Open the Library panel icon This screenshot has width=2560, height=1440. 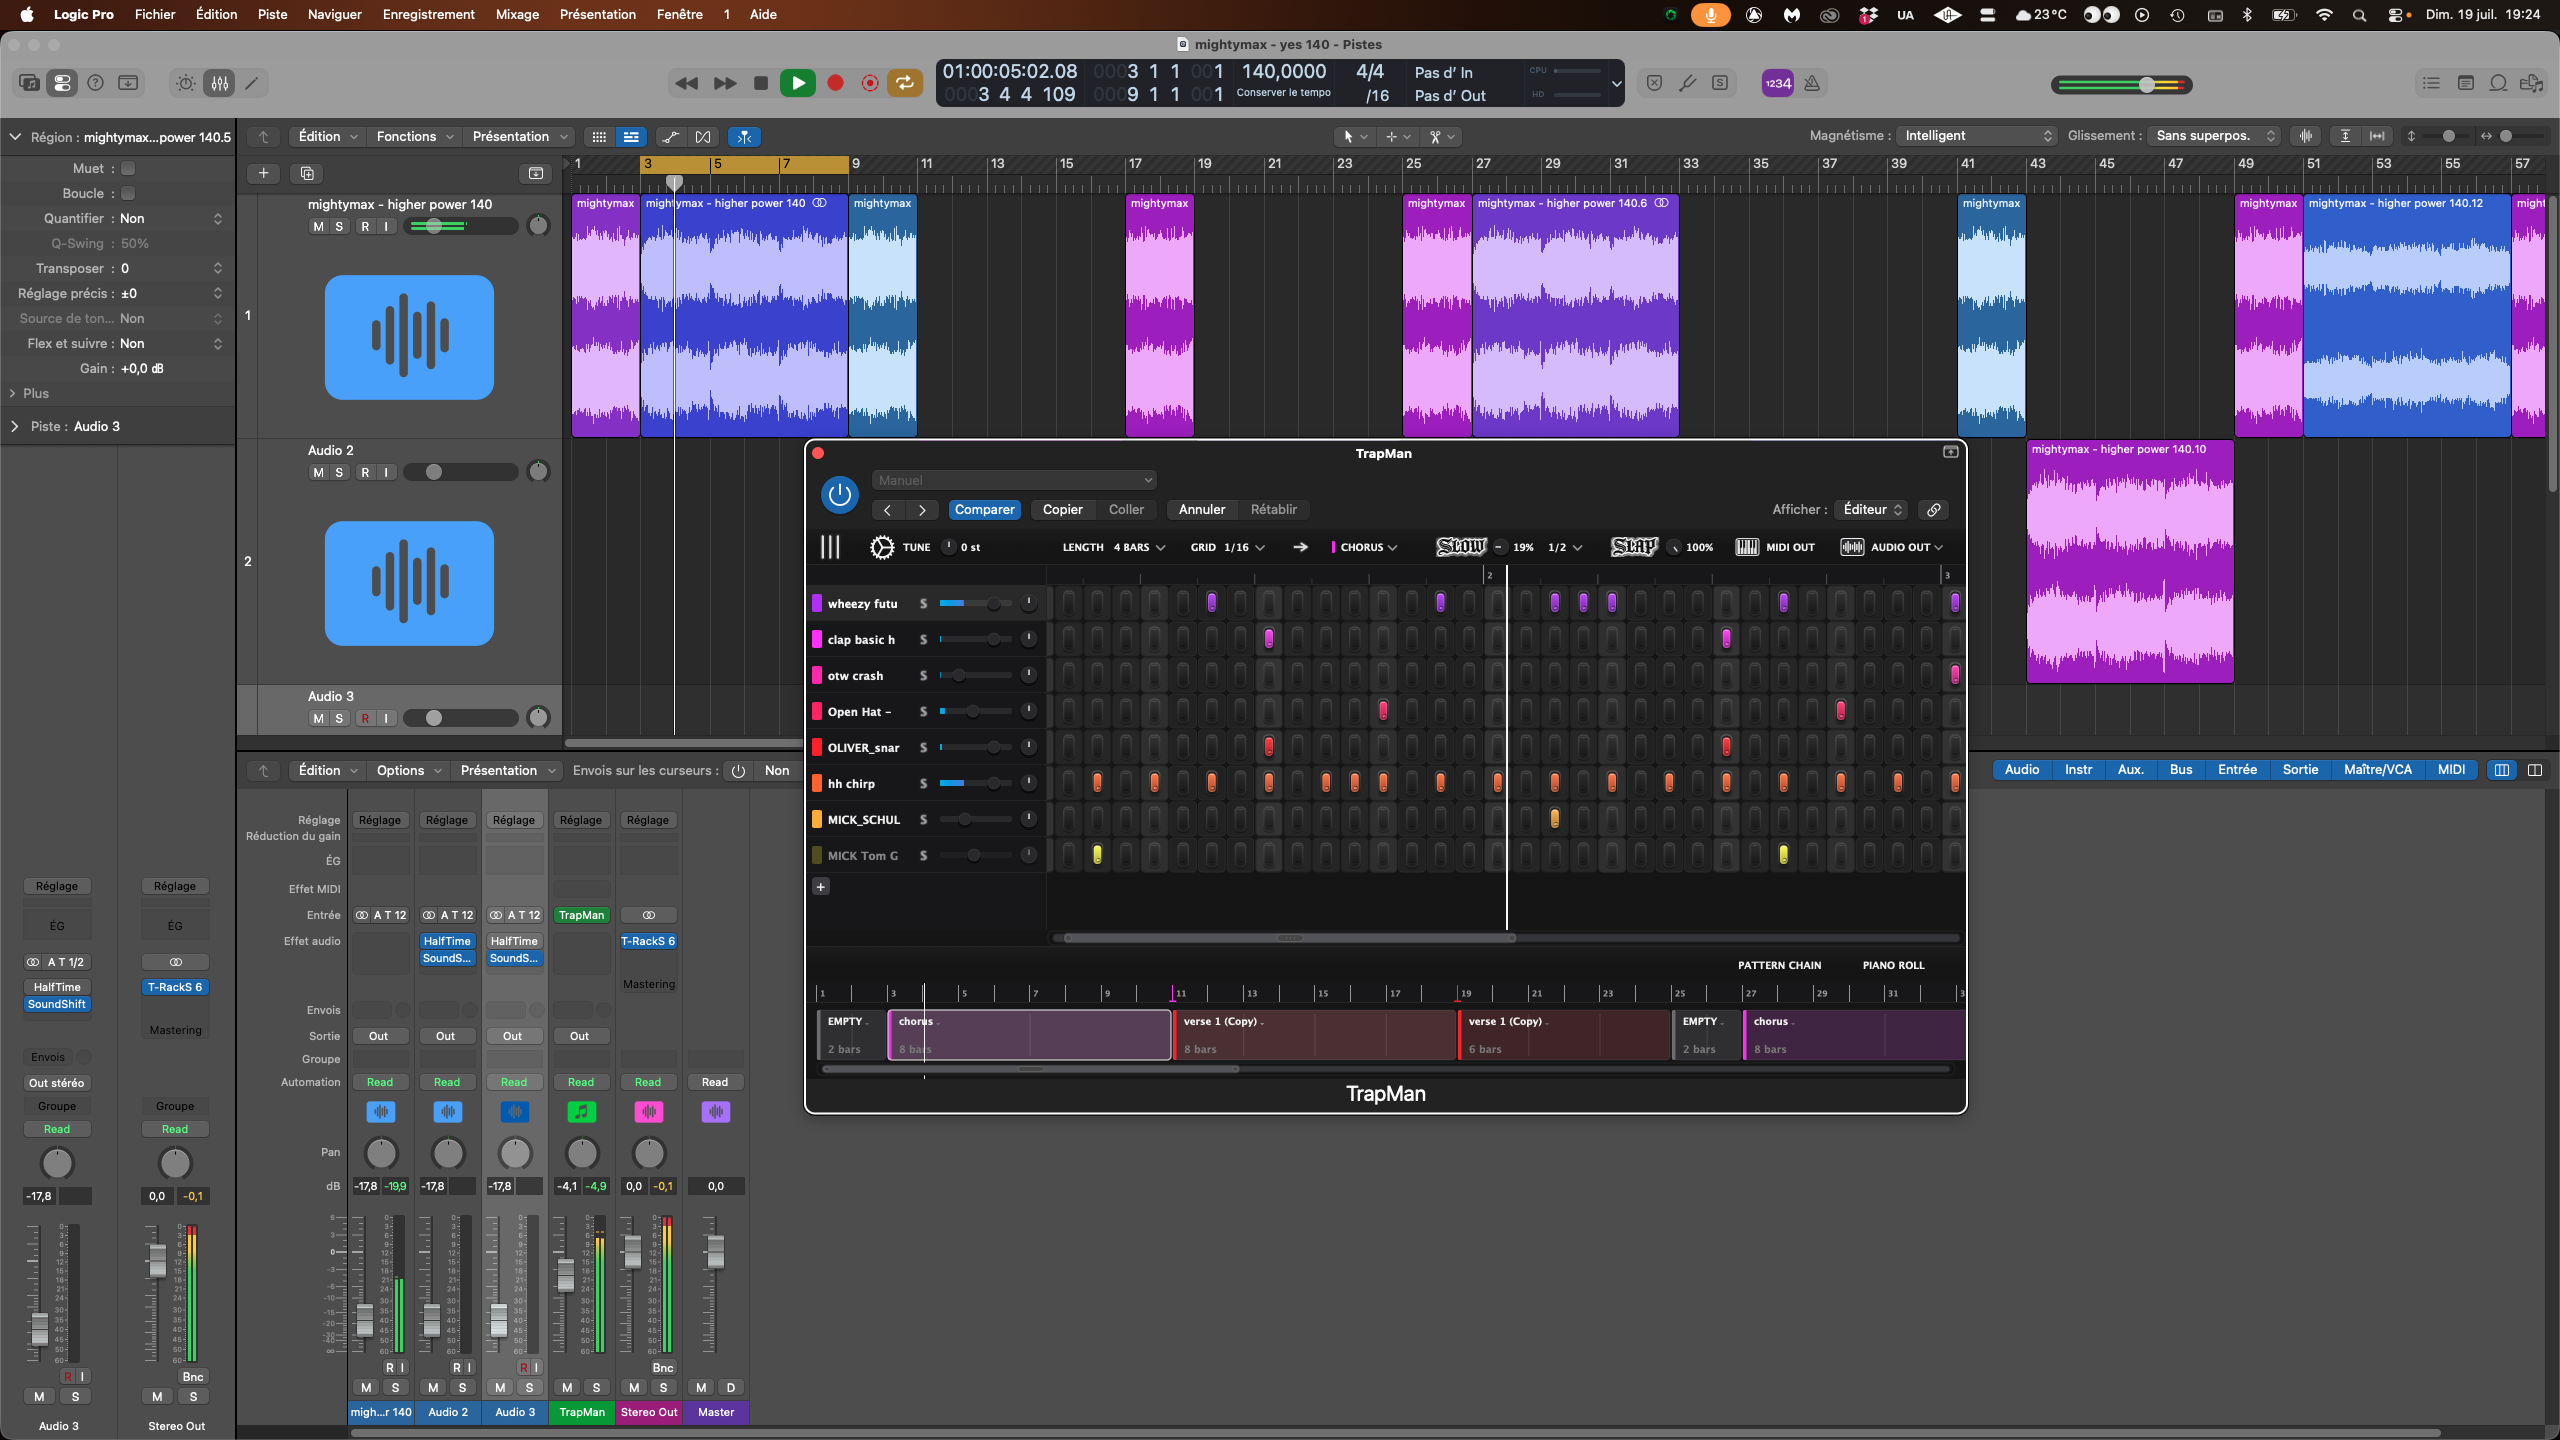click(x=29, y=83)
